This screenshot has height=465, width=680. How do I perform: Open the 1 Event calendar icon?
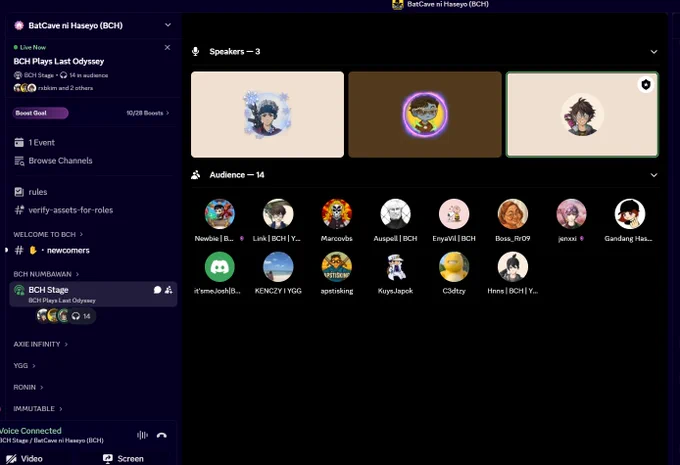[x=19, y=142]
